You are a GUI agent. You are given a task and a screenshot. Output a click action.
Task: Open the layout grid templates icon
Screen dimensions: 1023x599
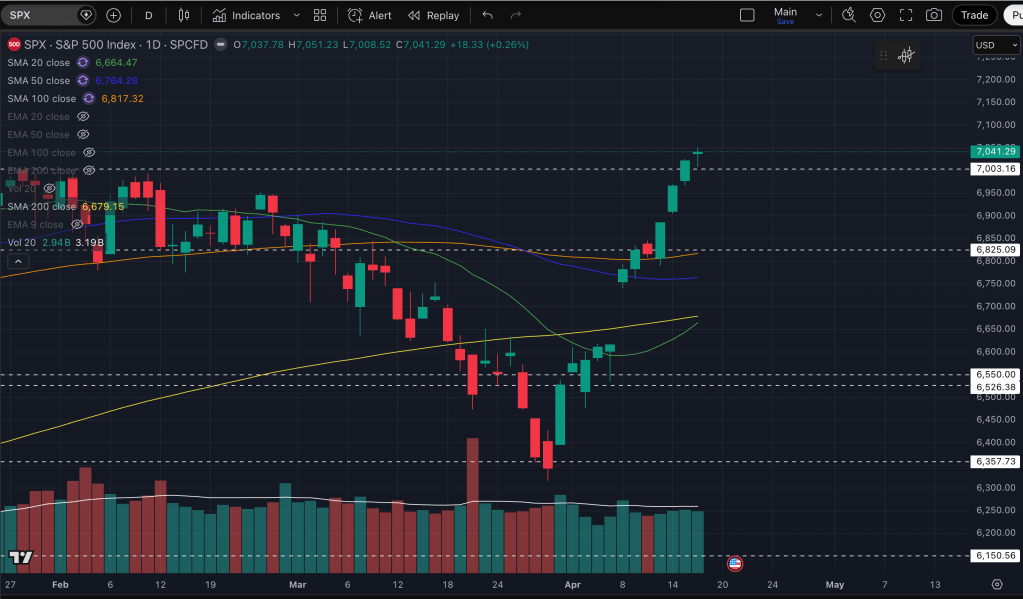[320, 15]
